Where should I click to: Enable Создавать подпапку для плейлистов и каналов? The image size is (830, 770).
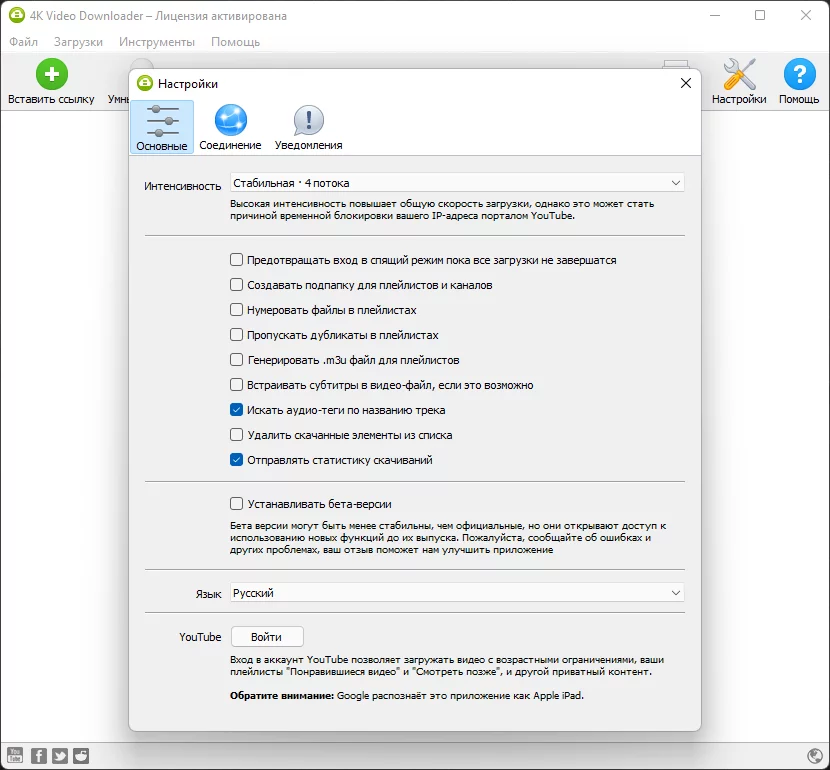pyautogui.click(x=237, y=285)
